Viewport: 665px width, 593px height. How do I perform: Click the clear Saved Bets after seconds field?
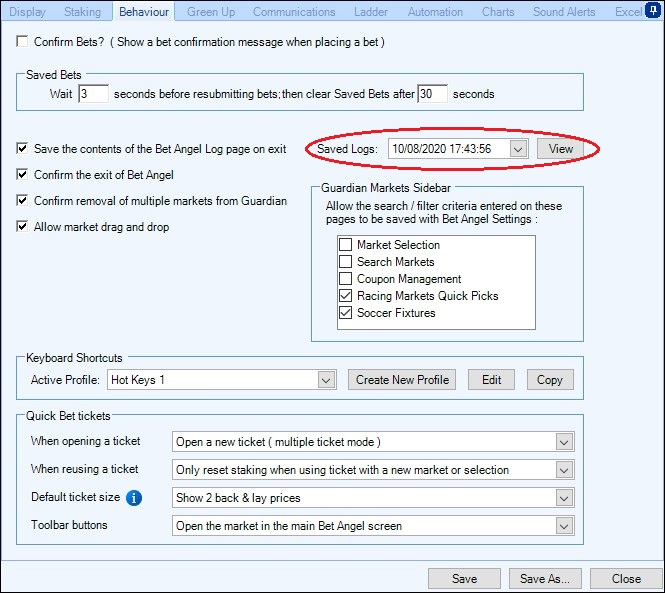click(432, 94)
